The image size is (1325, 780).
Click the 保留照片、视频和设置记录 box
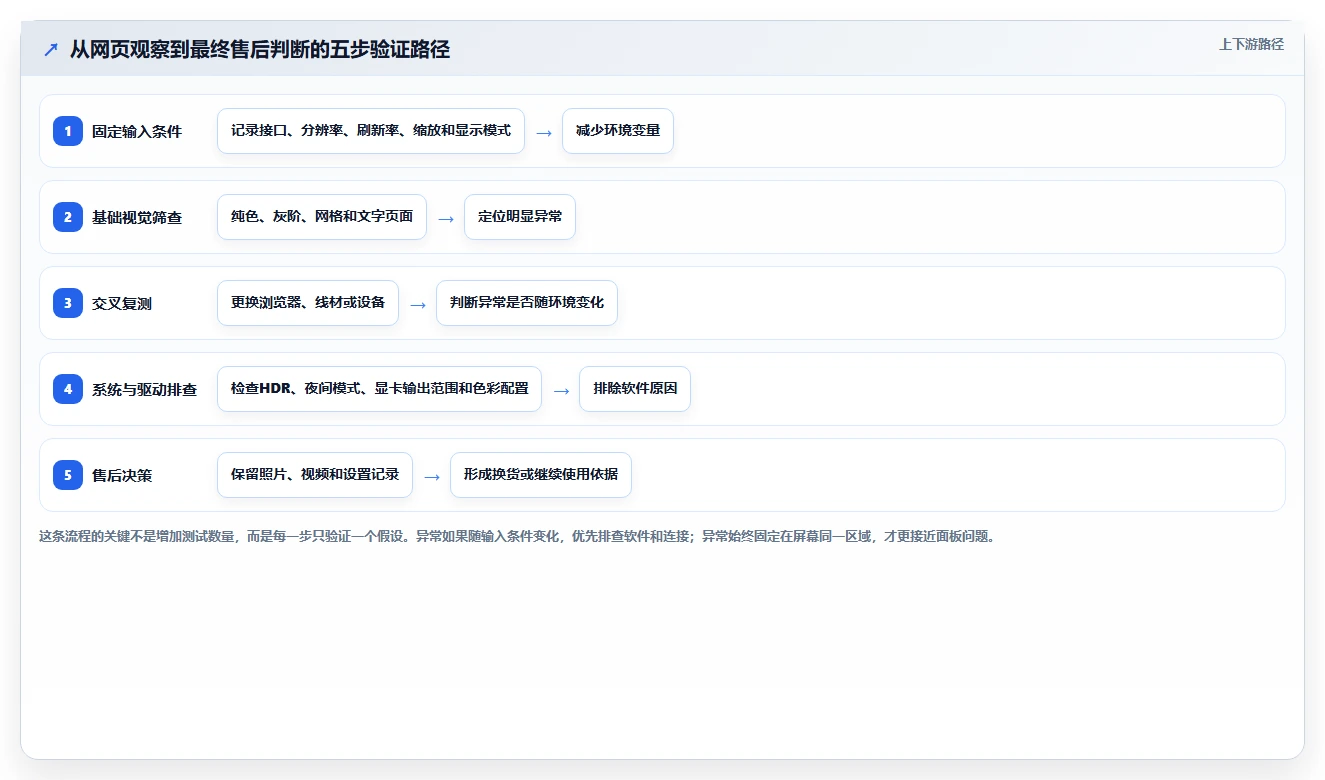[315, 475]
